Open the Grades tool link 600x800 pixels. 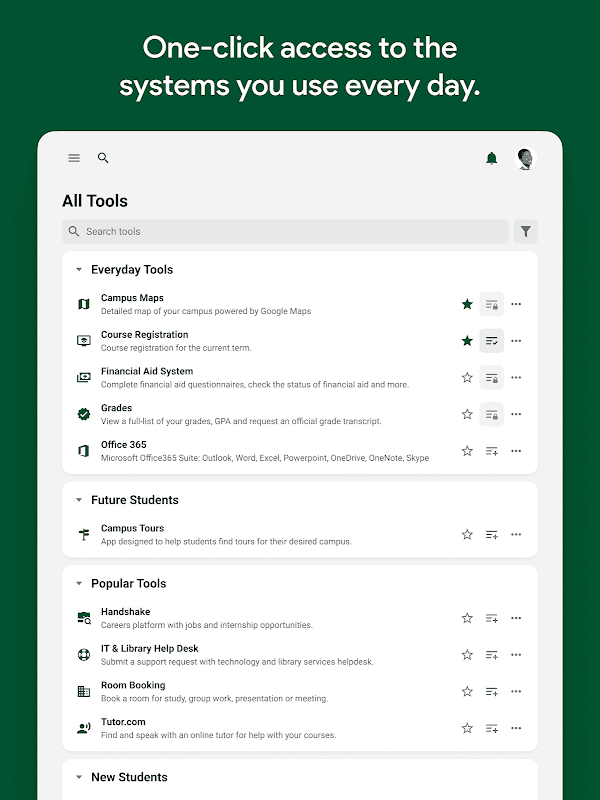pos(116,408)
